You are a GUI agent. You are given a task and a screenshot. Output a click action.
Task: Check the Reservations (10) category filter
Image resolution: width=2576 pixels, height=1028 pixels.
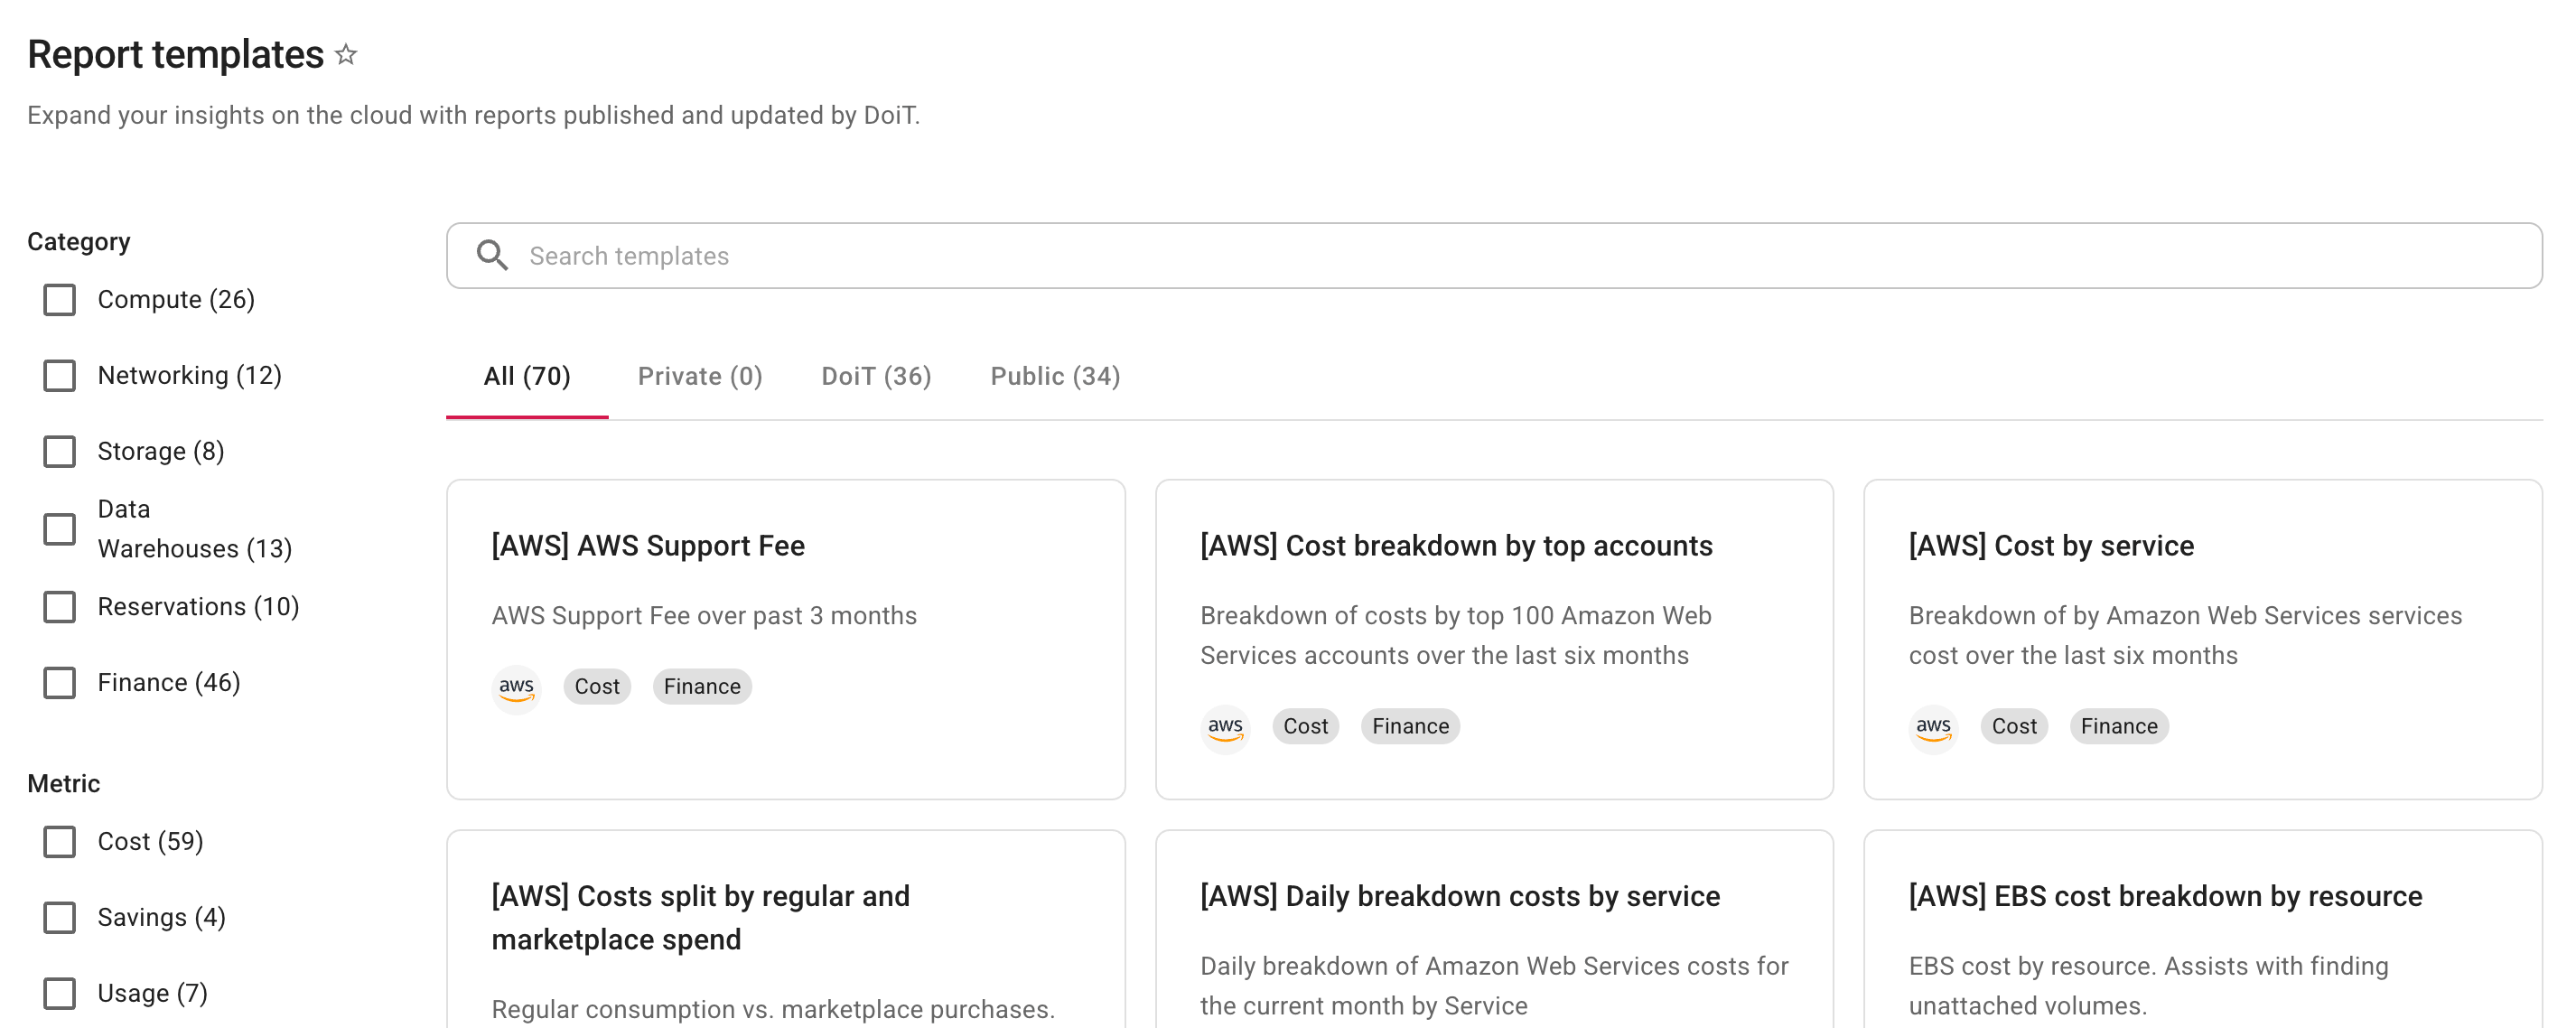point(60,607)
